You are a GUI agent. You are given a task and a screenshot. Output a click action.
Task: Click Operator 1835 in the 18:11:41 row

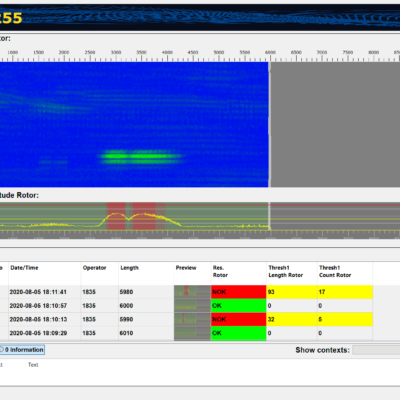89,292
